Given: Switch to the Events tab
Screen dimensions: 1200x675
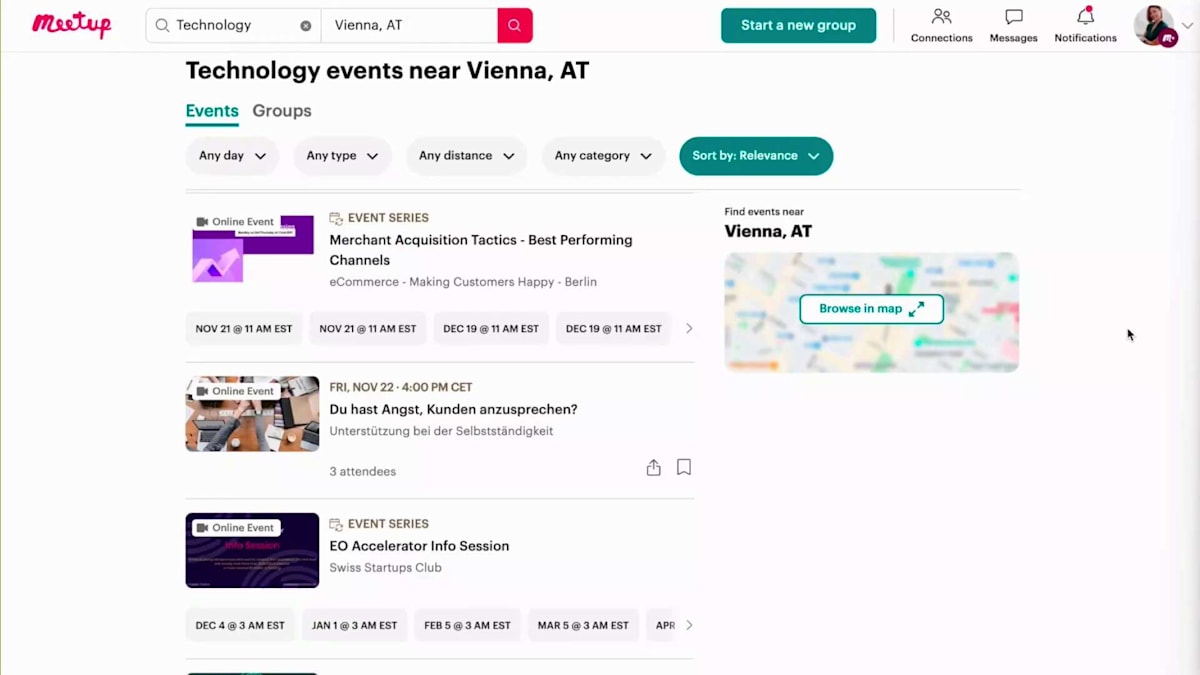Looking at the screenshot, I should [212, 111].
